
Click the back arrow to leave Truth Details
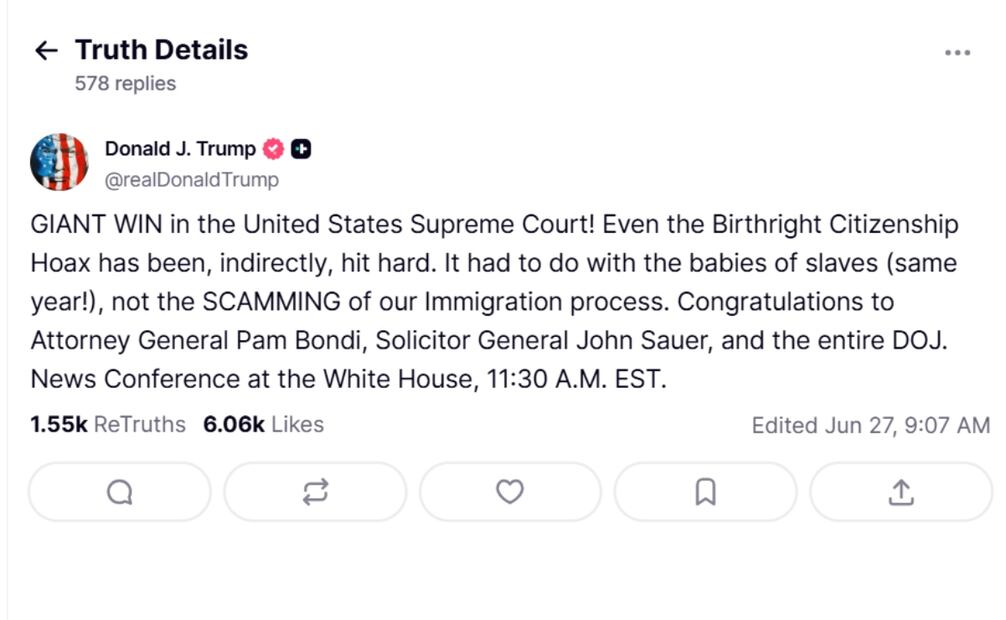(46, 49)
